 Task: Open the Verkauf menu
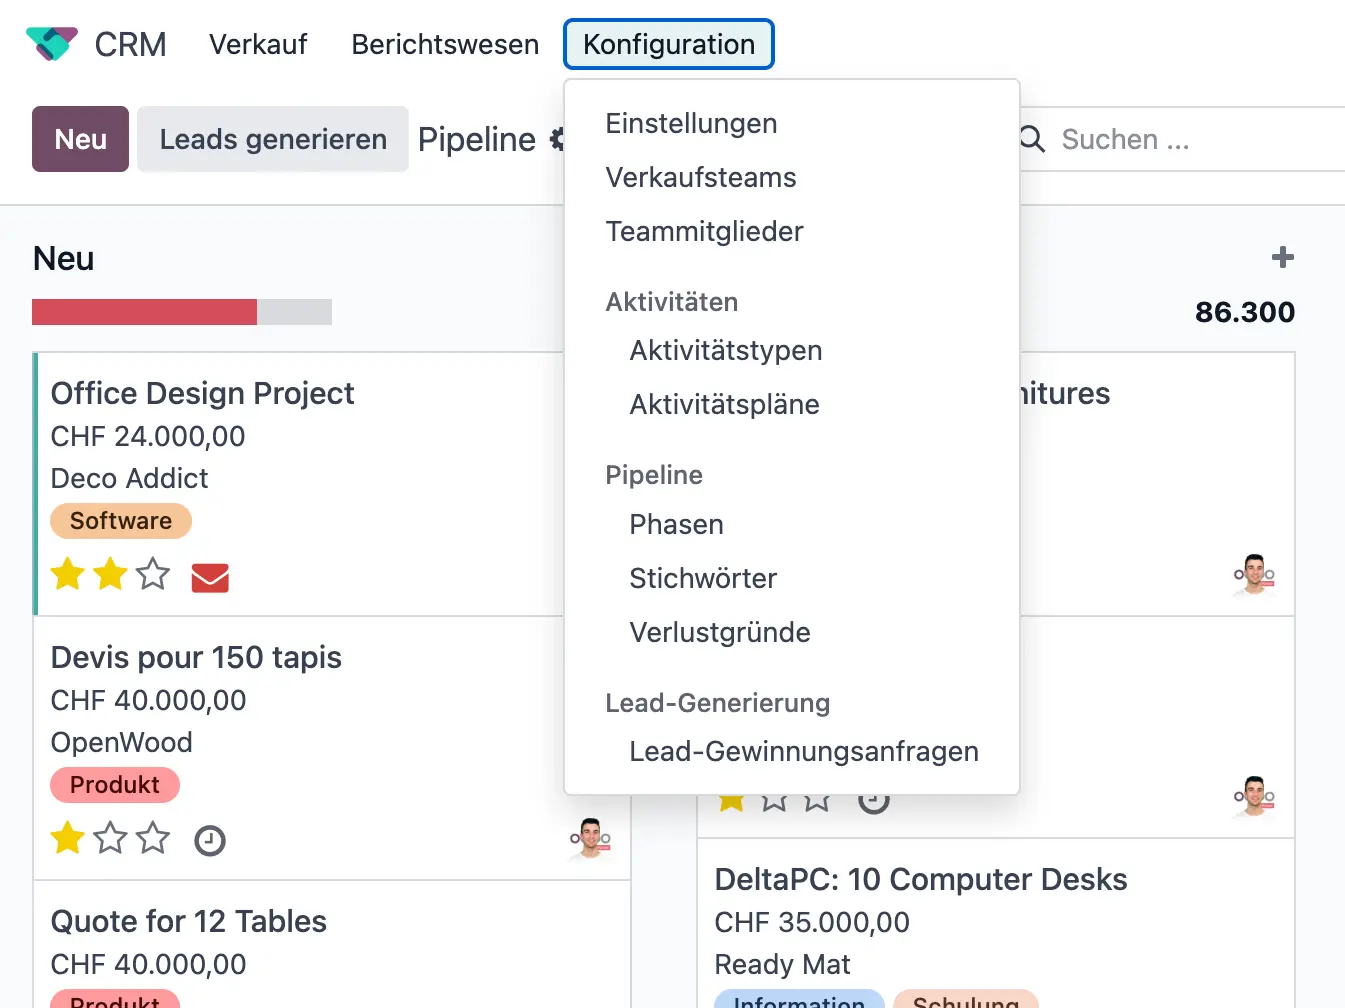[x=258, y=44]
